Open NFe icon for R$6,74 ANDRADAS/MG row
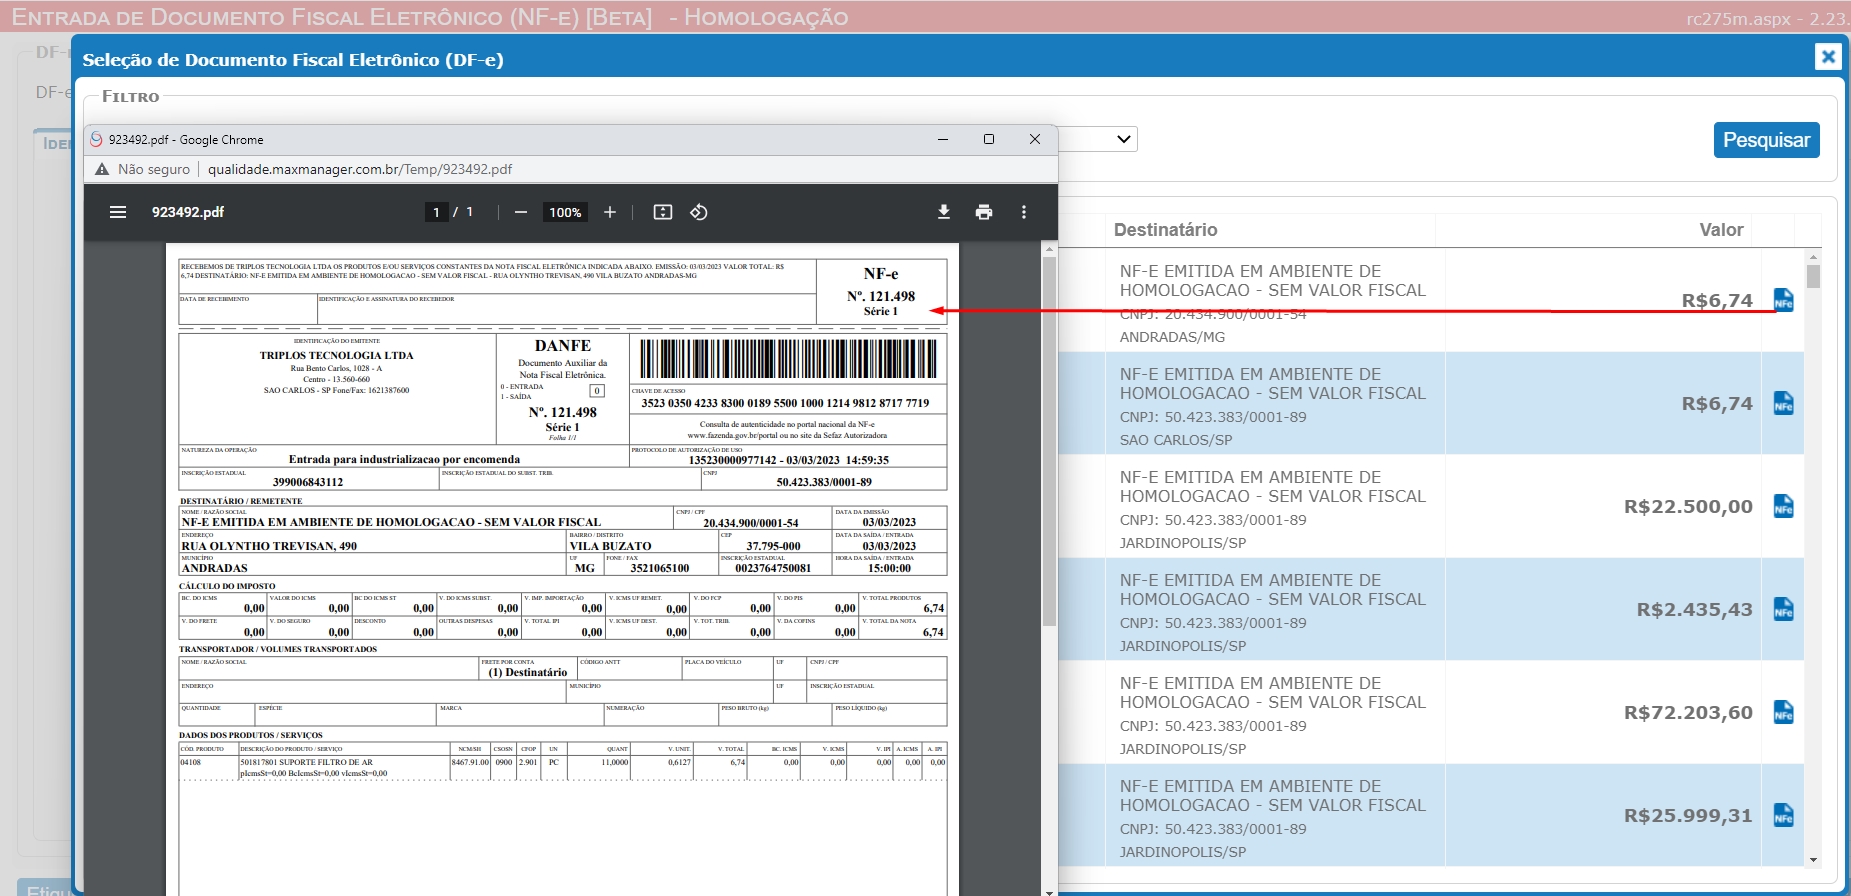Image resolution: width=1851 pixels, height=896 pixels. (1783, 300)
